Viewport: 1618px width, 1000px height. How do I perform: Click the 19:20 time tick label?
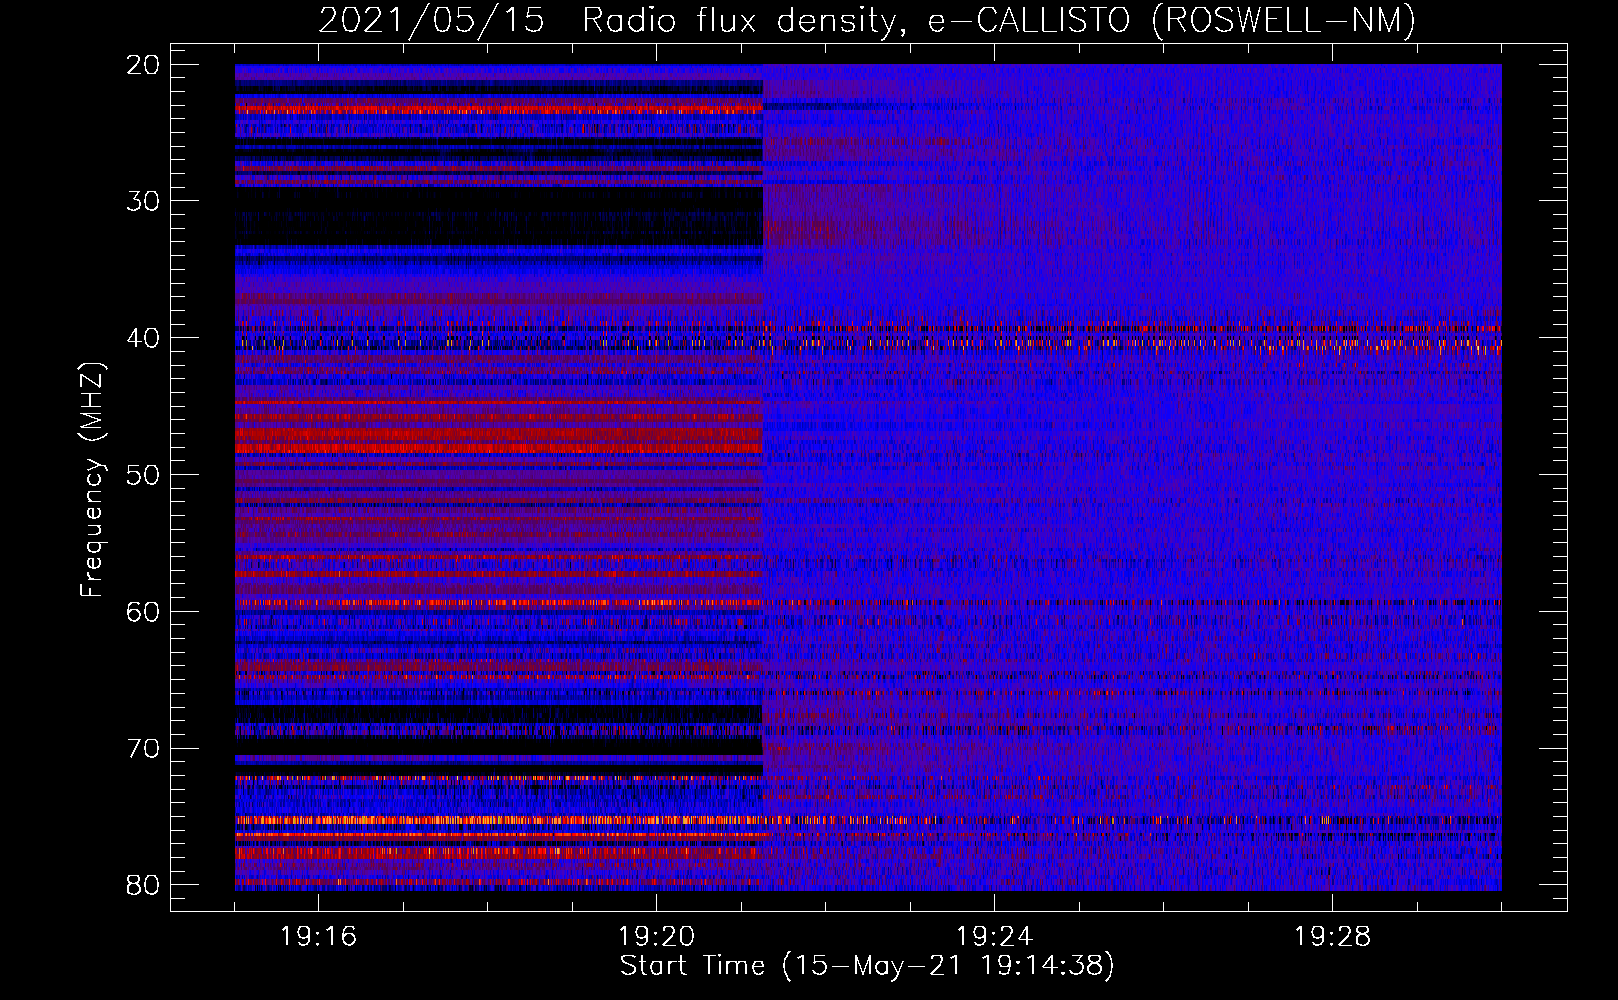coord(657,936)
